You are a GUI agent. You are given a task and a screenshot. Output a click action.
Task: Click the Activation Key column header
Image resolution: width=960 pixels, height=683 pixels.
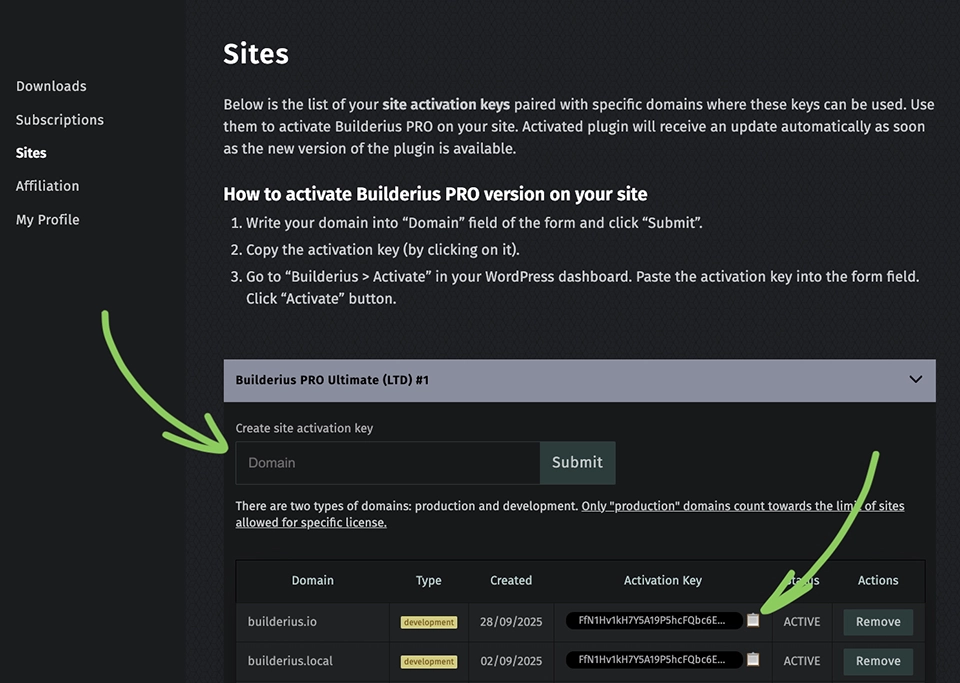(662, 581)
